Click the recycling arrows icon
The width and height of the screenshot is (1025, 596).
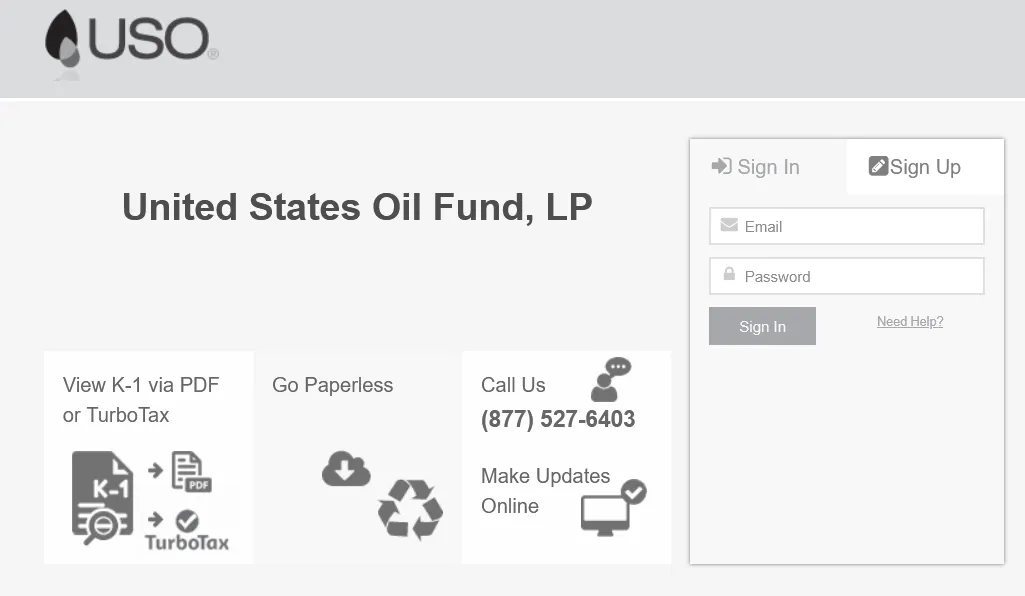pos(412,512)
